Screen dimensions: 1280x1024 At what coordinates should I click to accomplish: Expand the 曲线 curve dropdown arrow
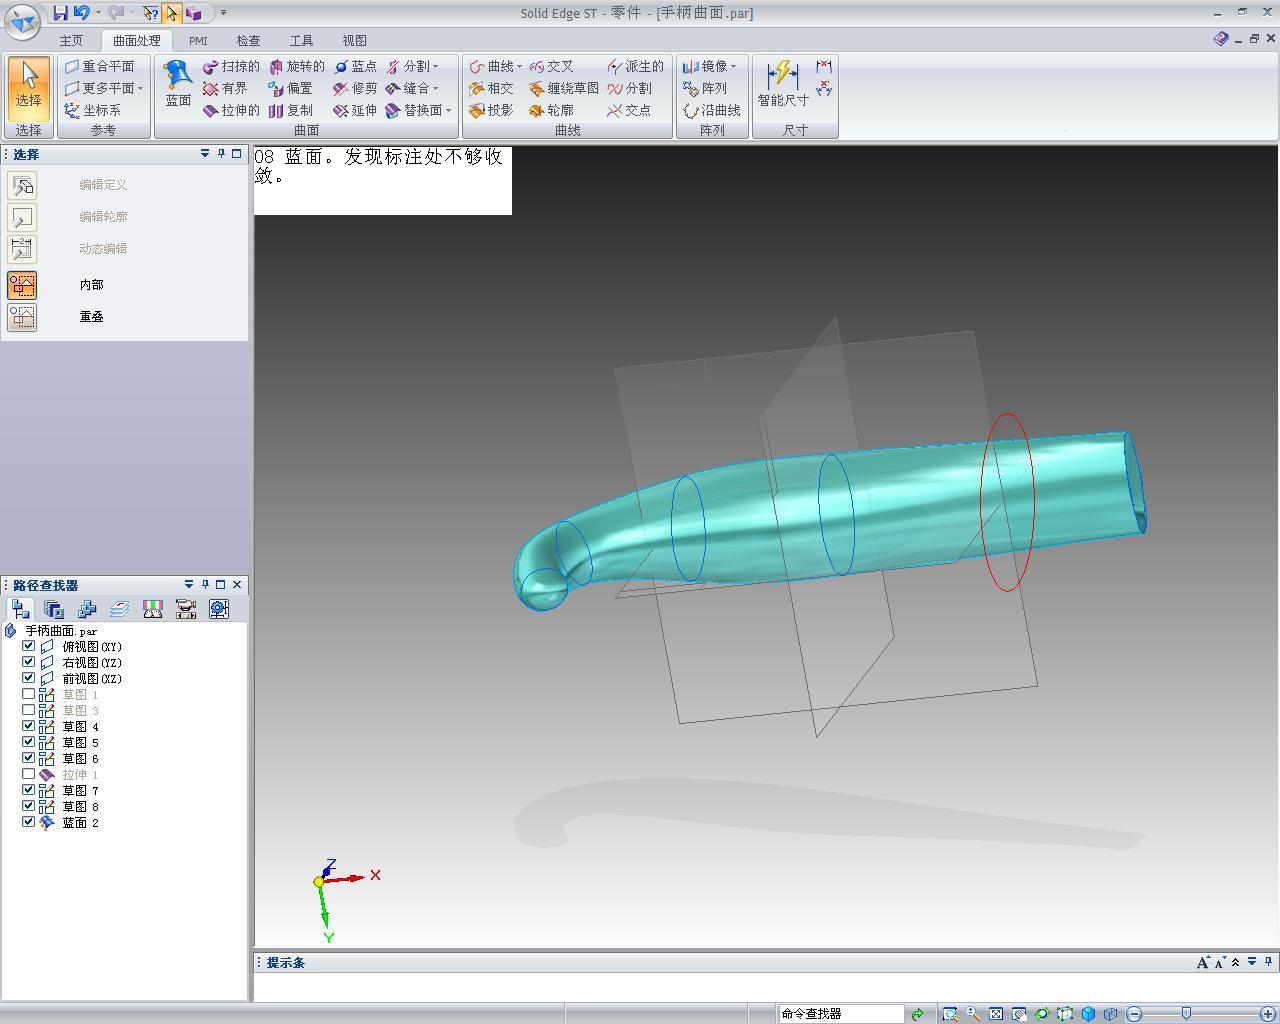pos(519,66)
